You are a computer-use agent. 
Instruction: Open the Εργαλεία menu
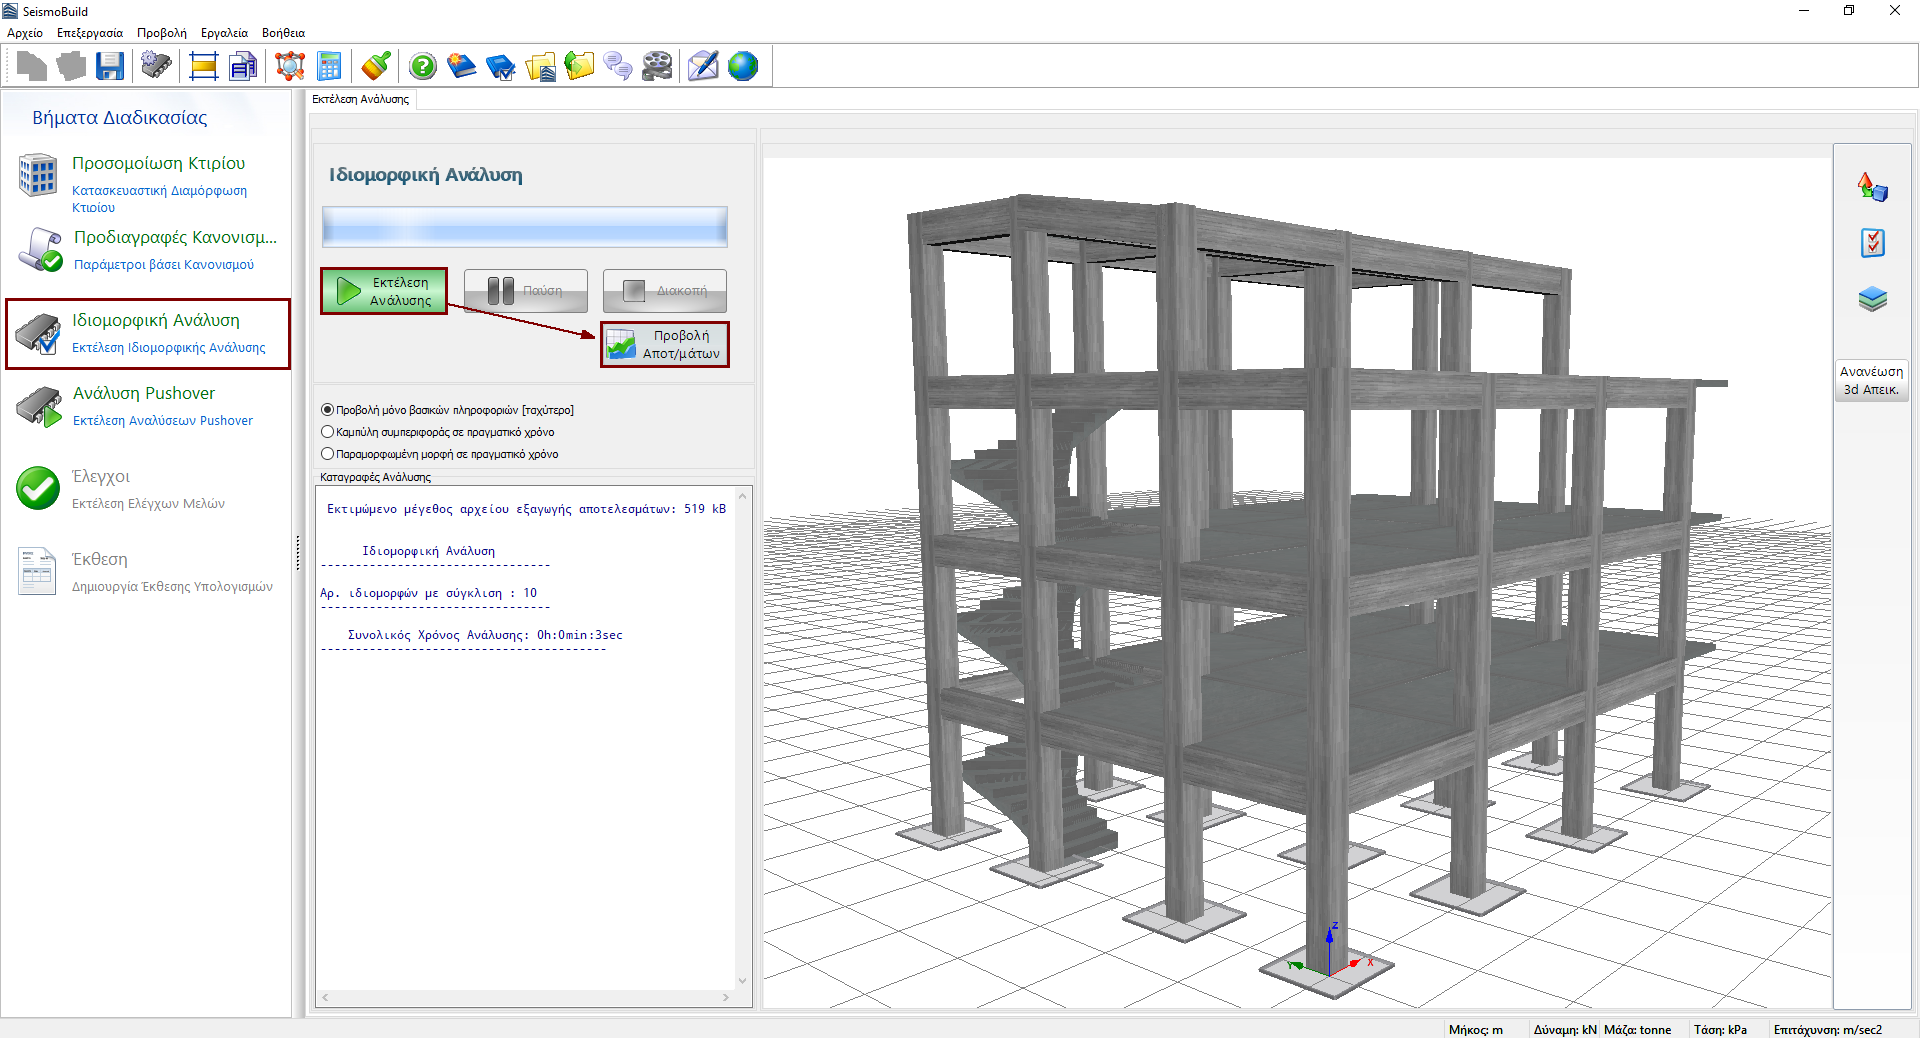224,33
